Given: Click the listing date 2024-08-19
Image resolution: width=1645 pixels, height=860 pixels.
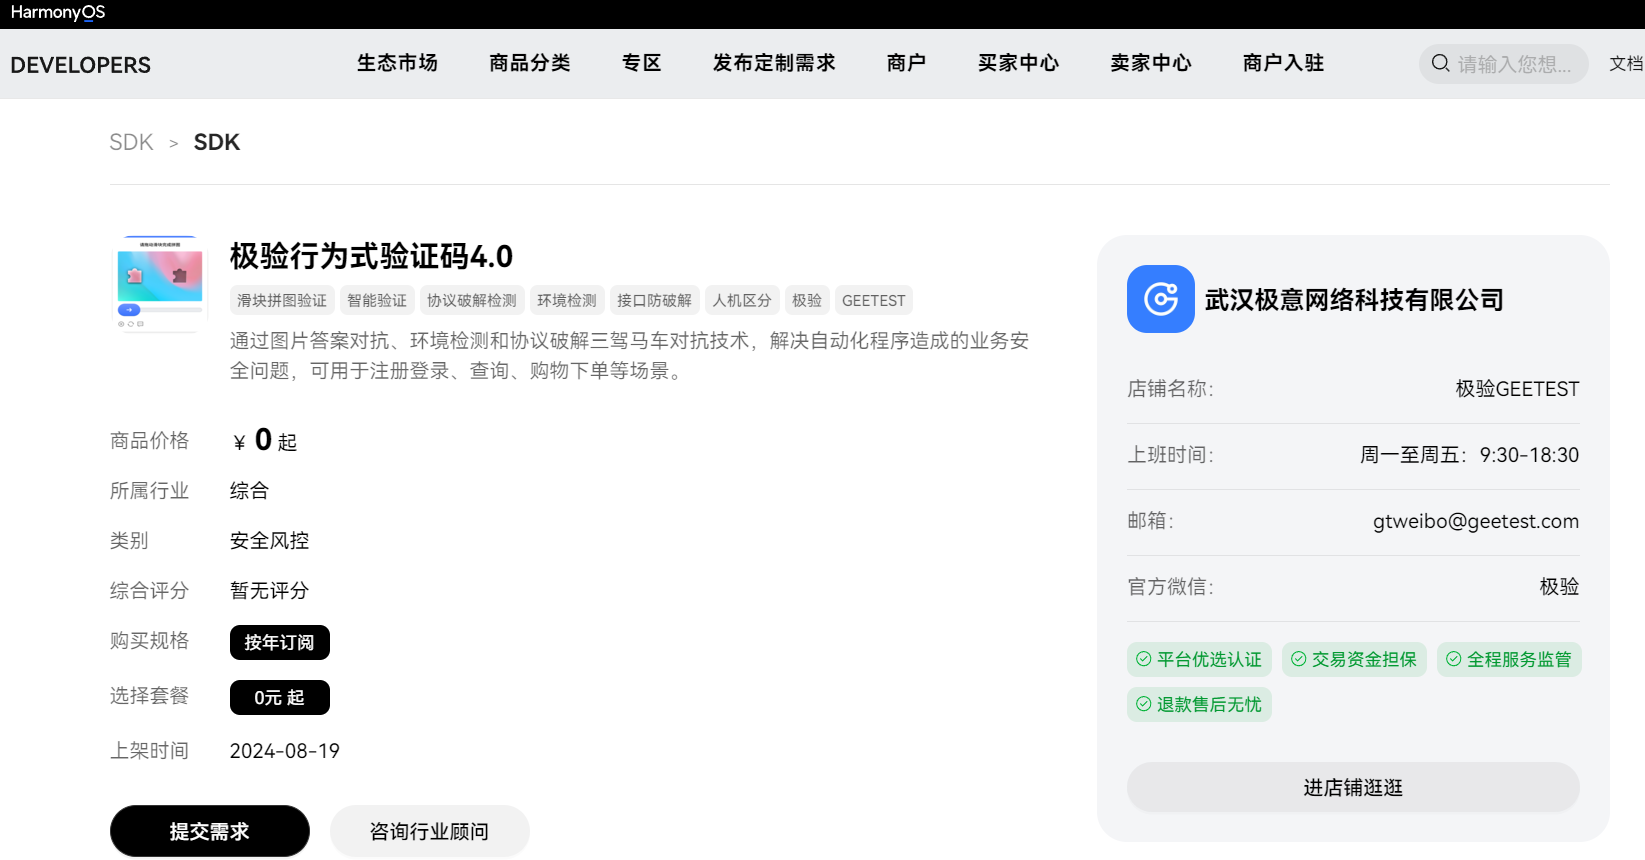Looking at the screenshot, I should click(285, 751).
